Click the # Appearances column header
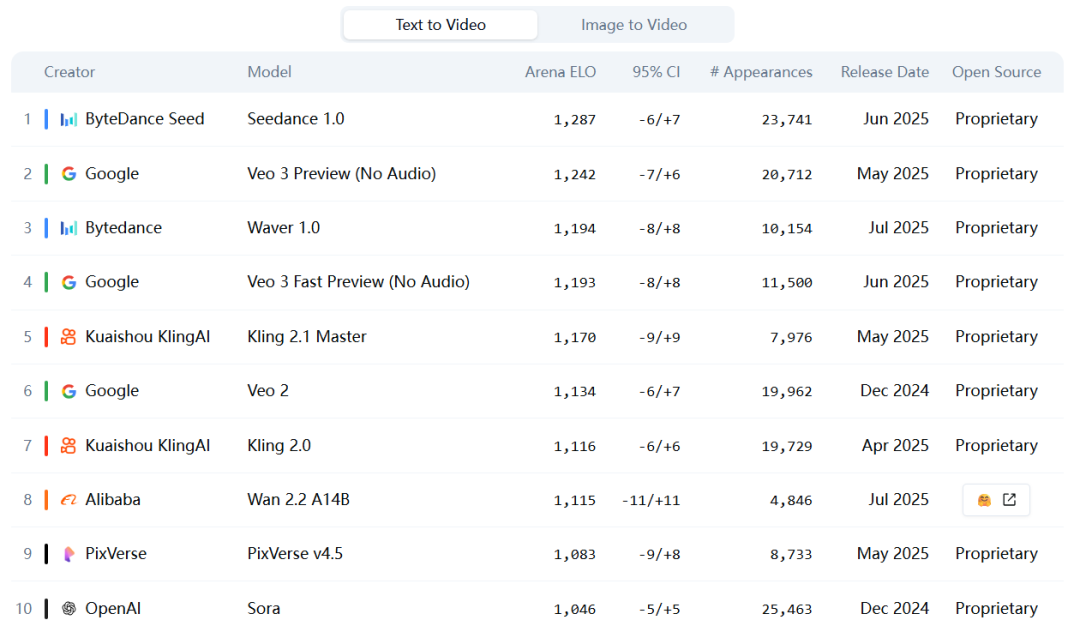The image size is (1080, 632). (761, 72)
